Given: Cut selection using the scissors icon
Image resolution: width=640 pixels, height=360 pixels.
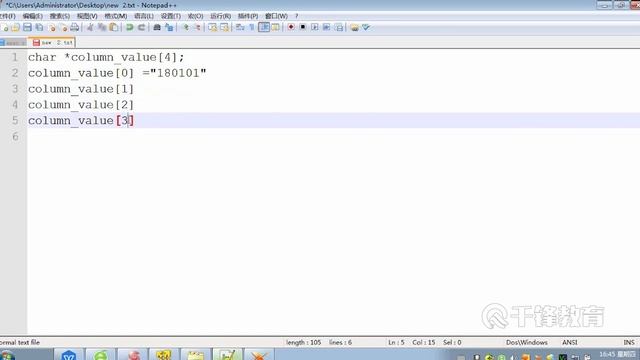Looking at the screenshot, I should [90, 27].
